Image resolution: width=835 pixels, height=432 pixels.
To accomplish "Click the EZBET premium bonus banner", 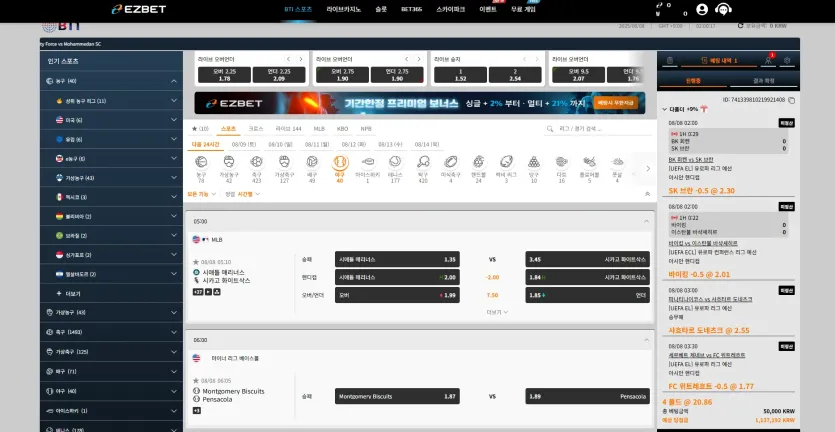I will (420, 103).
